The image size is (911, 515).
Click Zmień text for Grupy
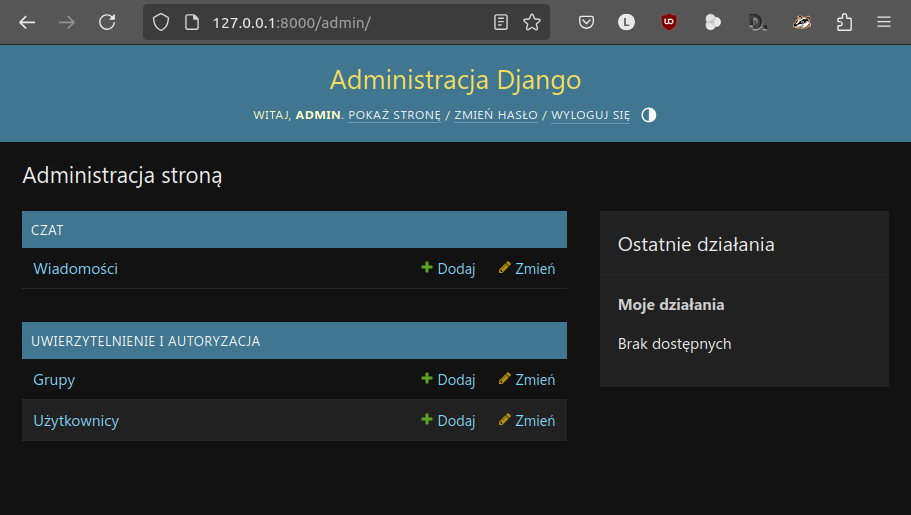[535, 380]
